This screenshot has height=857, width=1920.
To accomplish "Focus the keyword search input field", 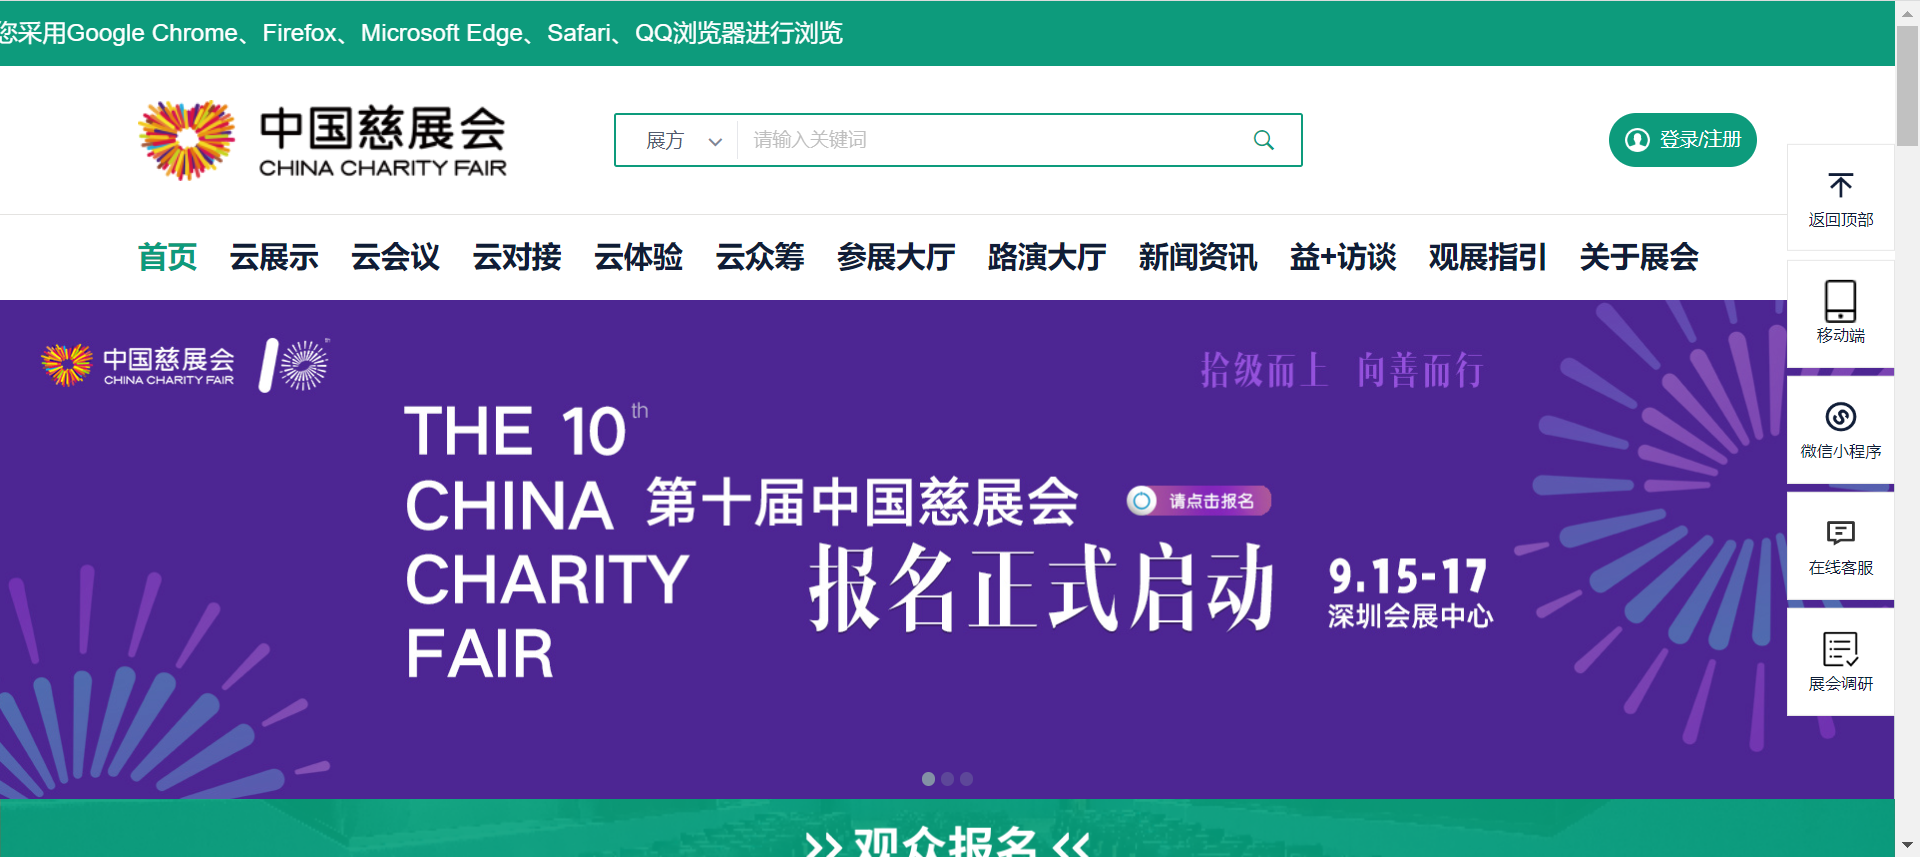I will (990, 140).
